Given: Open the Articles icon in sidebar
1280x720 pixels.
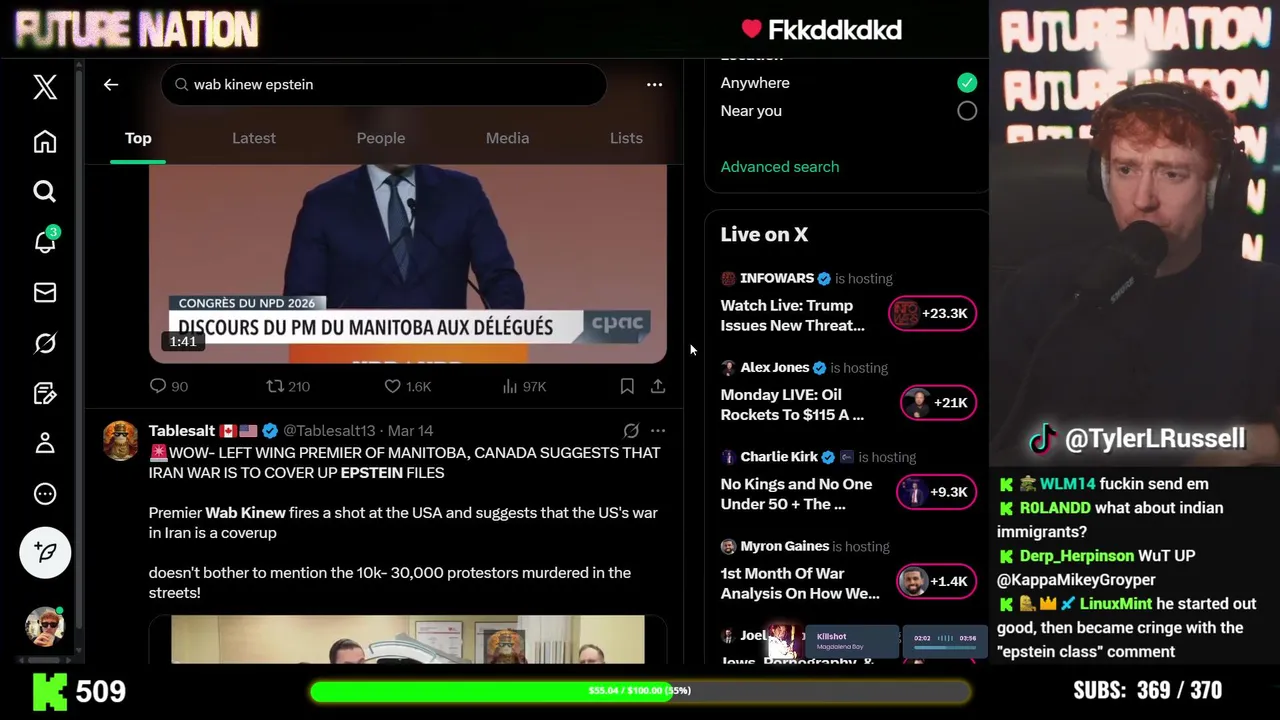Looking at the screenshot, I should (45, 393).
